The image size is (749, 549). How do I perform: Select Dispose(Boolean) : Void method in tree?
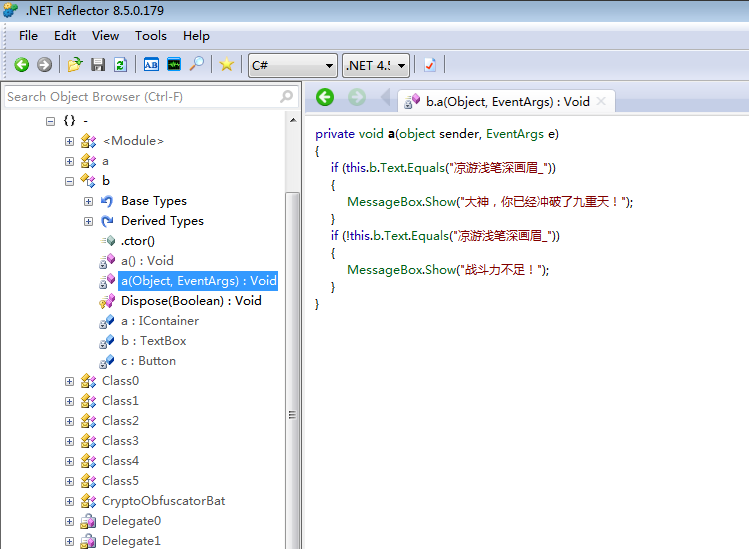point(190,301)
